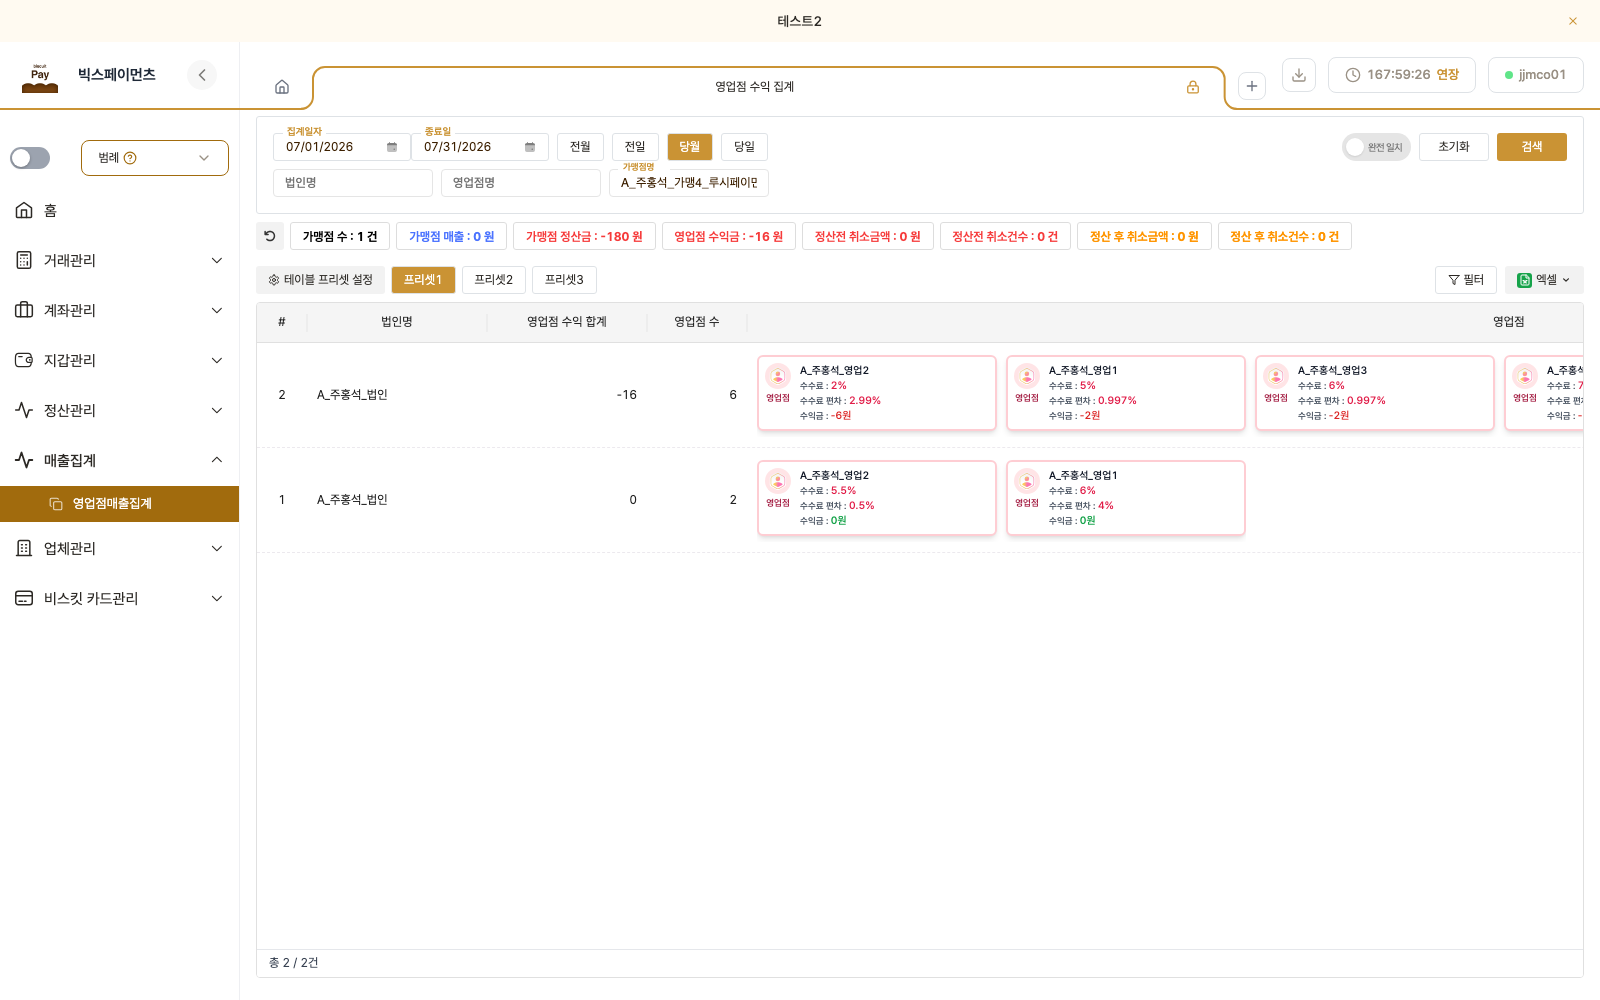
Task: Select 영업점매출집계 in the sidebar
Action: pyautogui.click(x=120, y=504)
